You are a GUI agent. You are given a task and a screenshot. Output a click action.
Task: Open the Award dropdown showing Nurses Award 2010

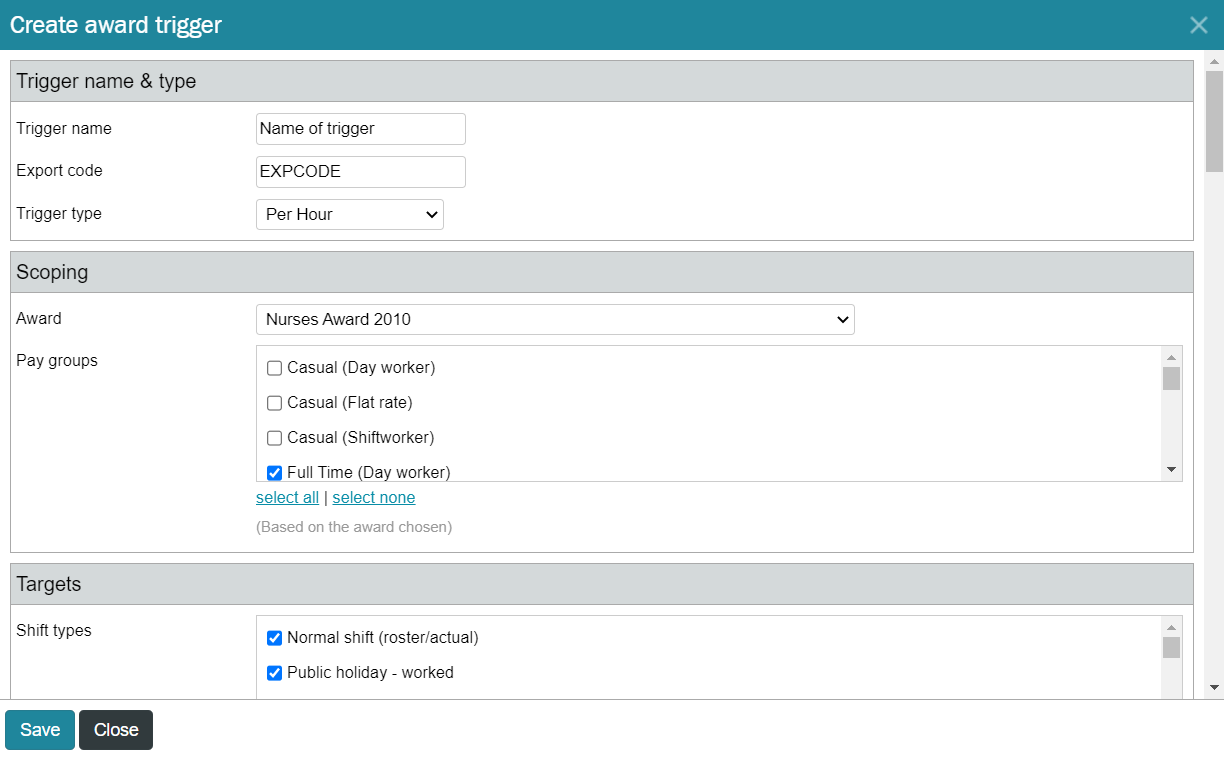tap(555, 320)
